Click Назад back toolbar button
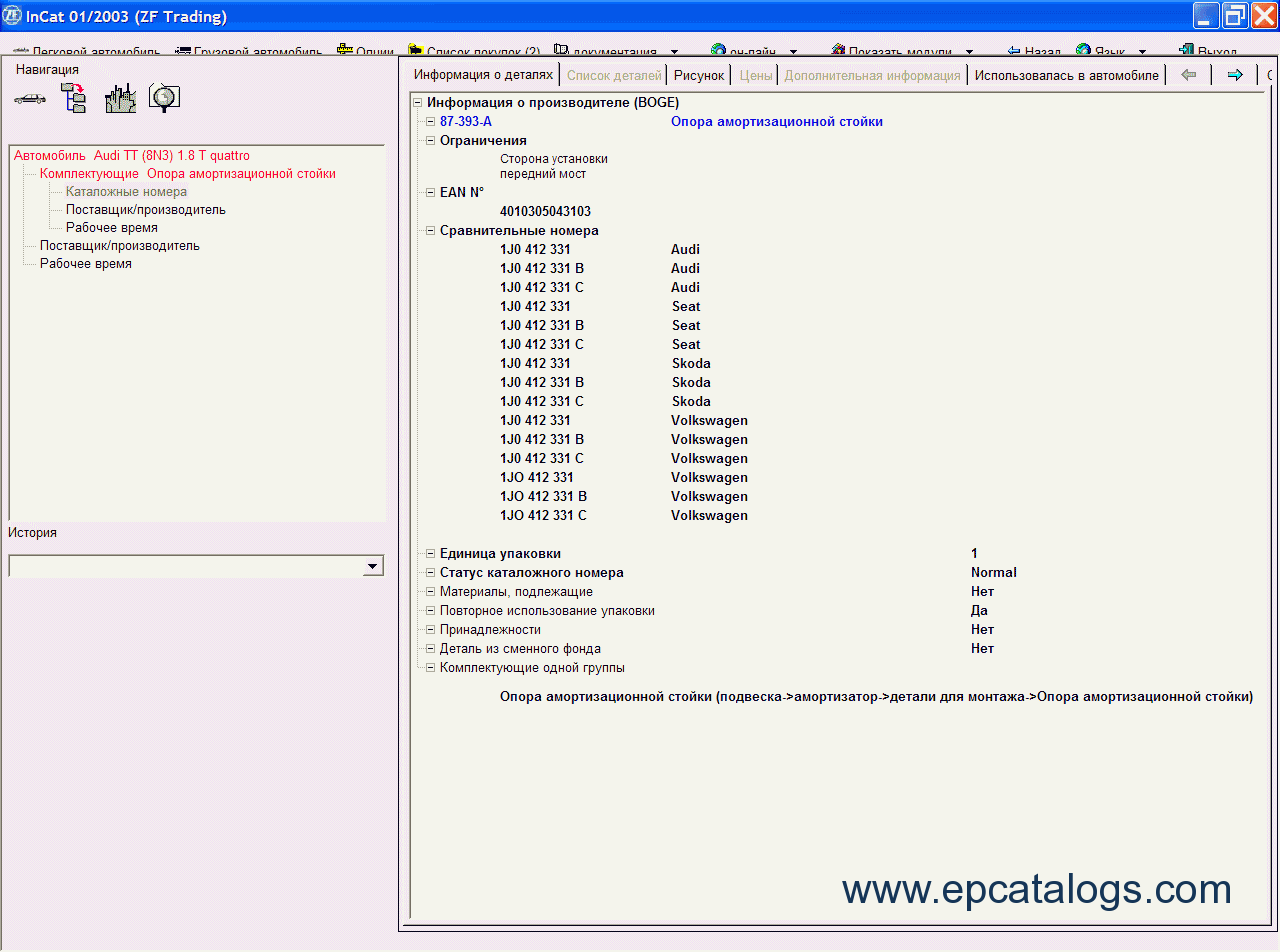Screen dimensions: 1280x952 [1034, 52]
